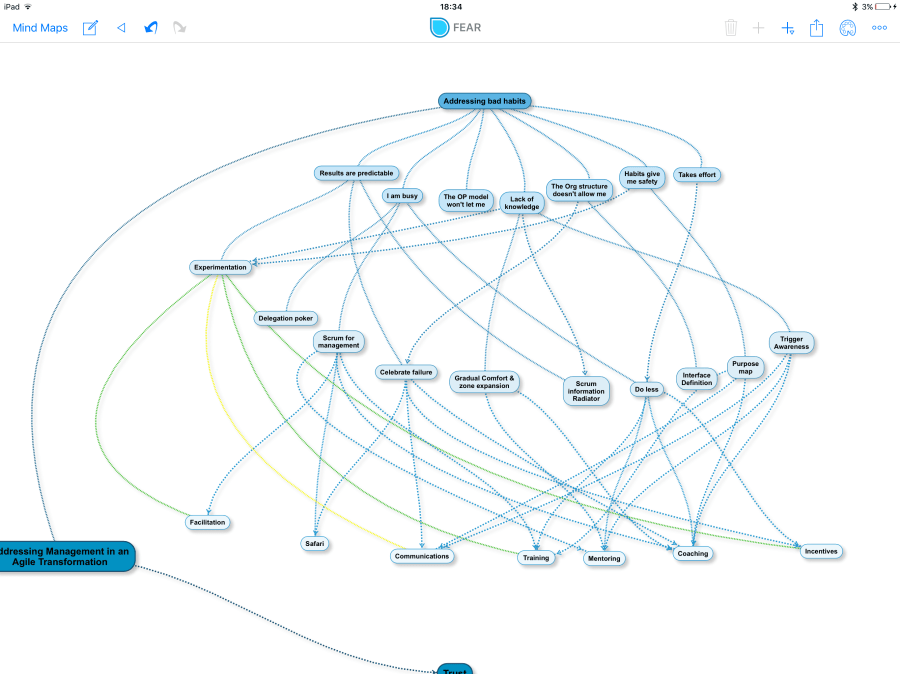
Task: Select the Experimentation node
Action: click(x=220, y=267)
